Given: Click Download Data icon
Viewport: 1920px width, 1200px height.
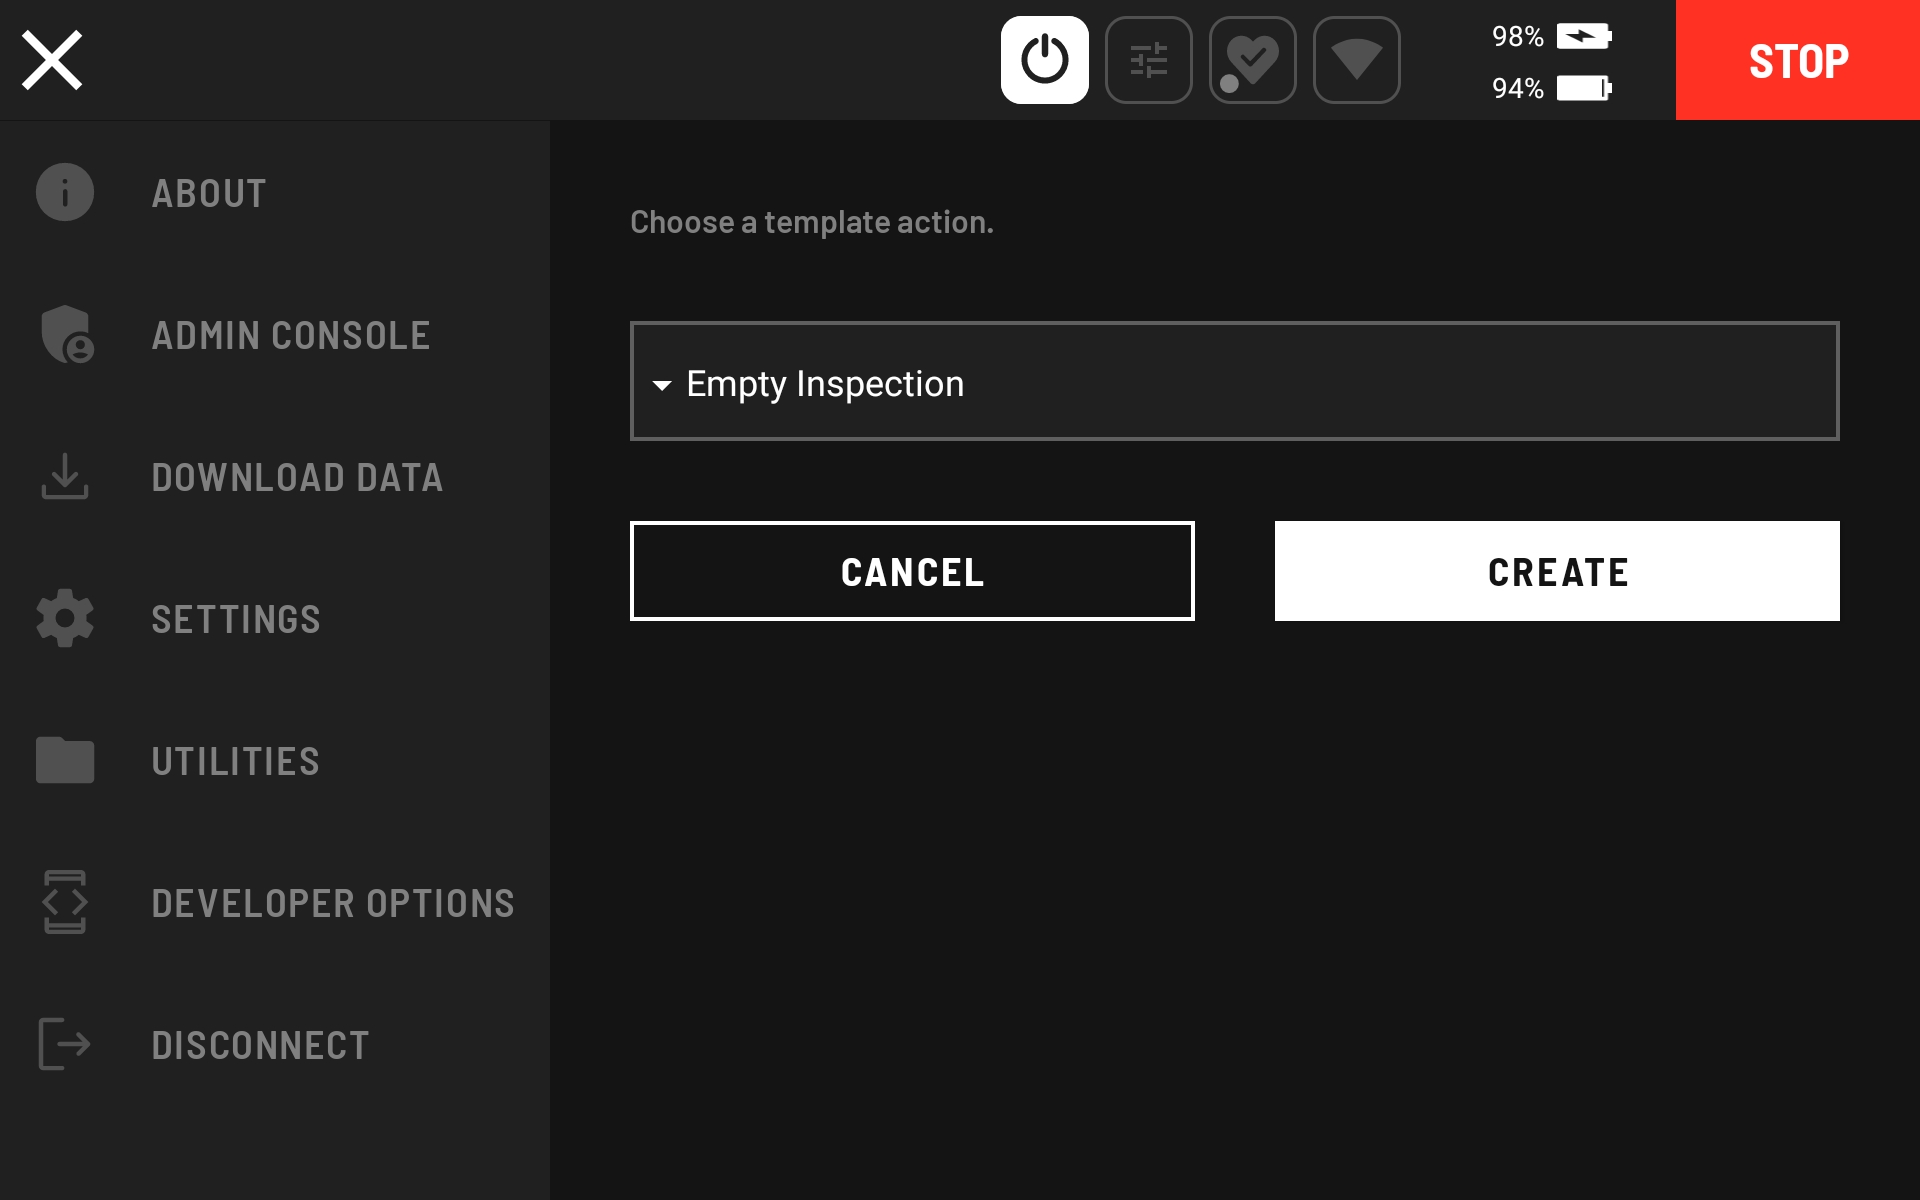Looking at the screenshot, I should point(65,476).
